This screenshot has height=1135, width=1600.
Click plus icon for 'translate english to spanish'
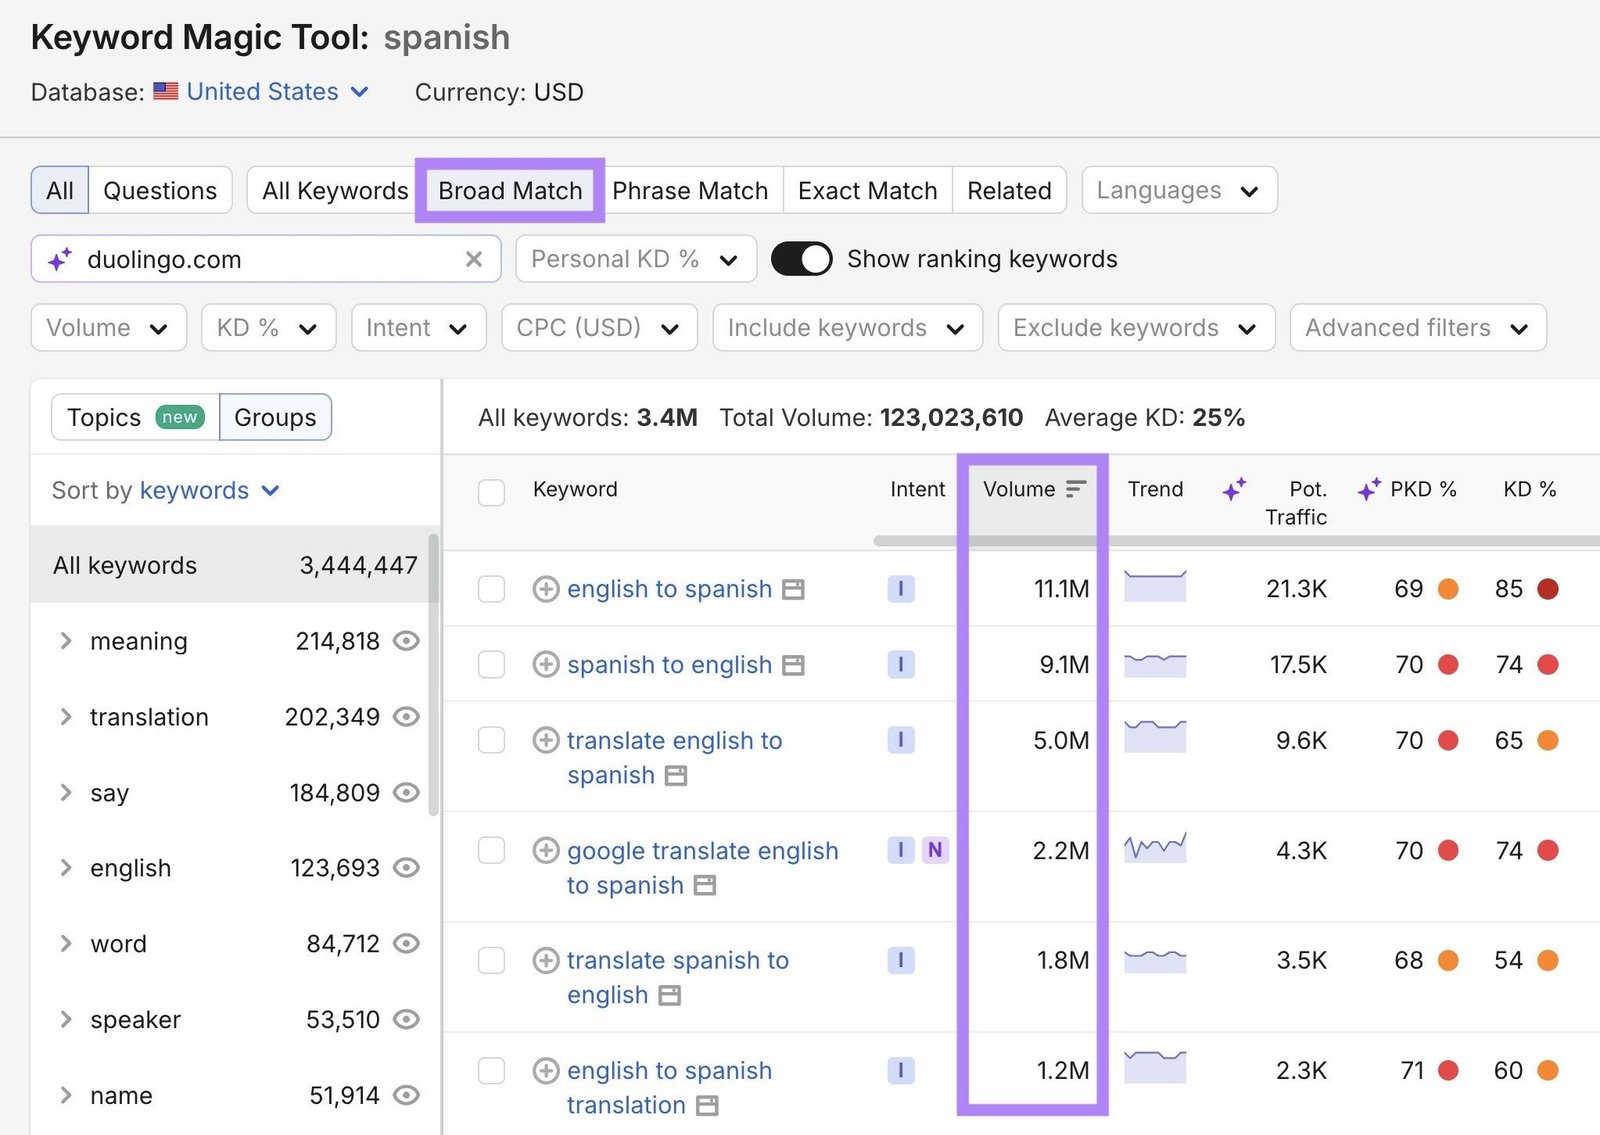[546, 740]
